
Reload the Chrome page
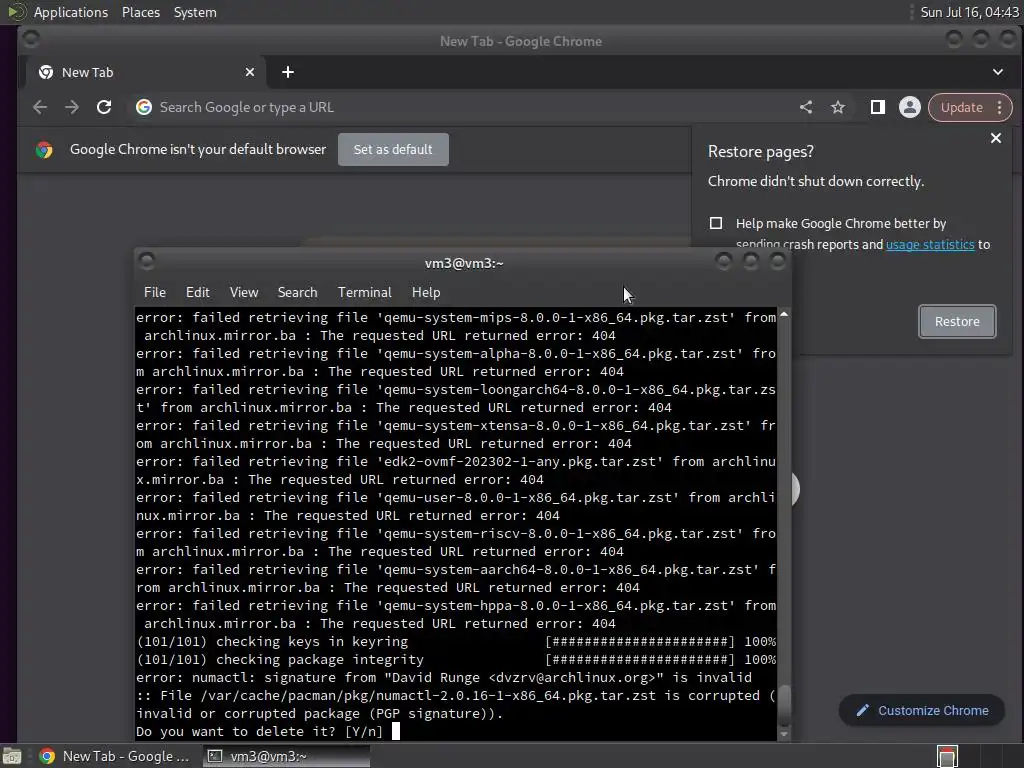104,107
